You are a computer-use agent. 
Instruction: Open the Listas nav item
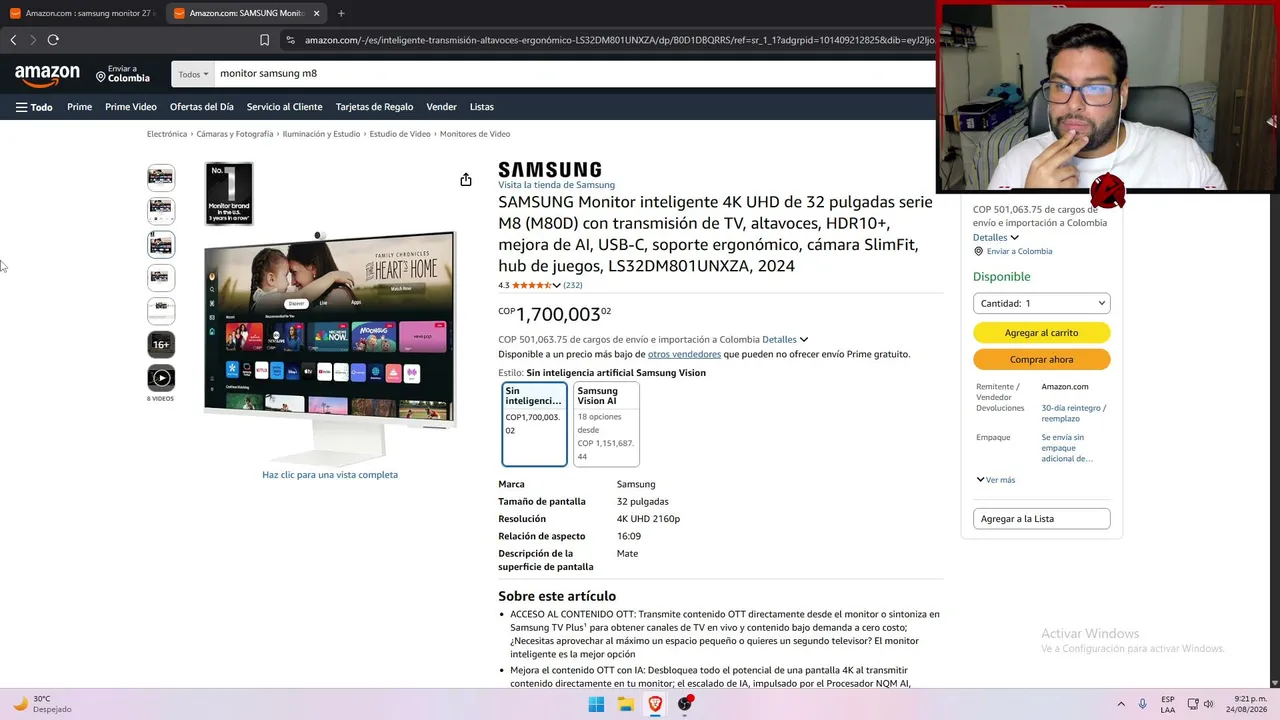(482, 107)
